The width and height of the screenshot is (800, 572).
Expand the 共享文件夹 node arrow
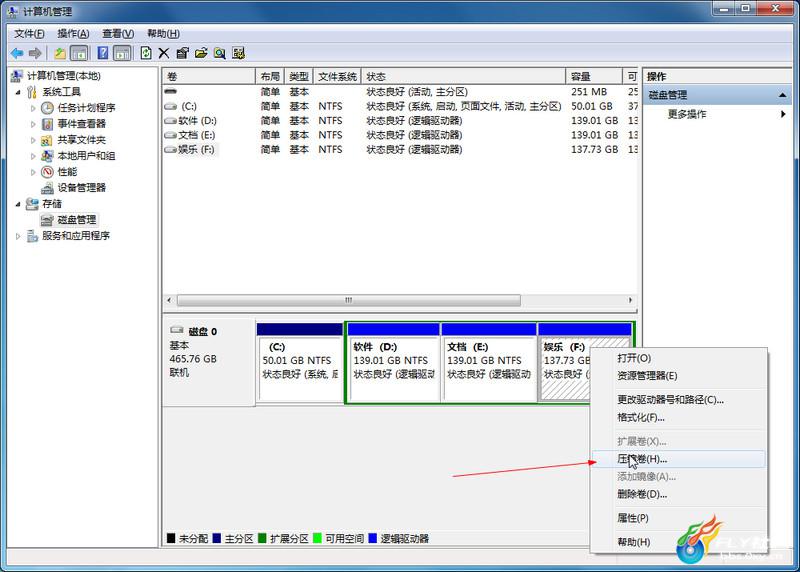33,140
